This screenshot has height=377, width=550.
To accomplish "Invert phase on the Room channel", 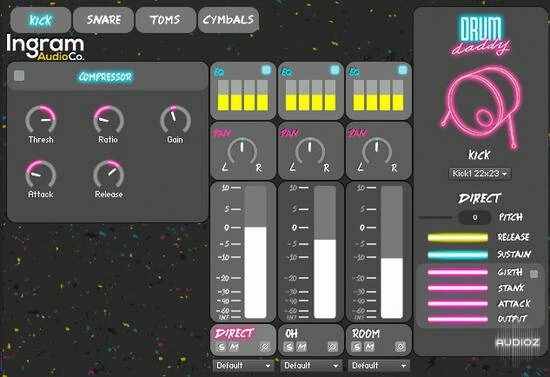I will click(400, 347).
